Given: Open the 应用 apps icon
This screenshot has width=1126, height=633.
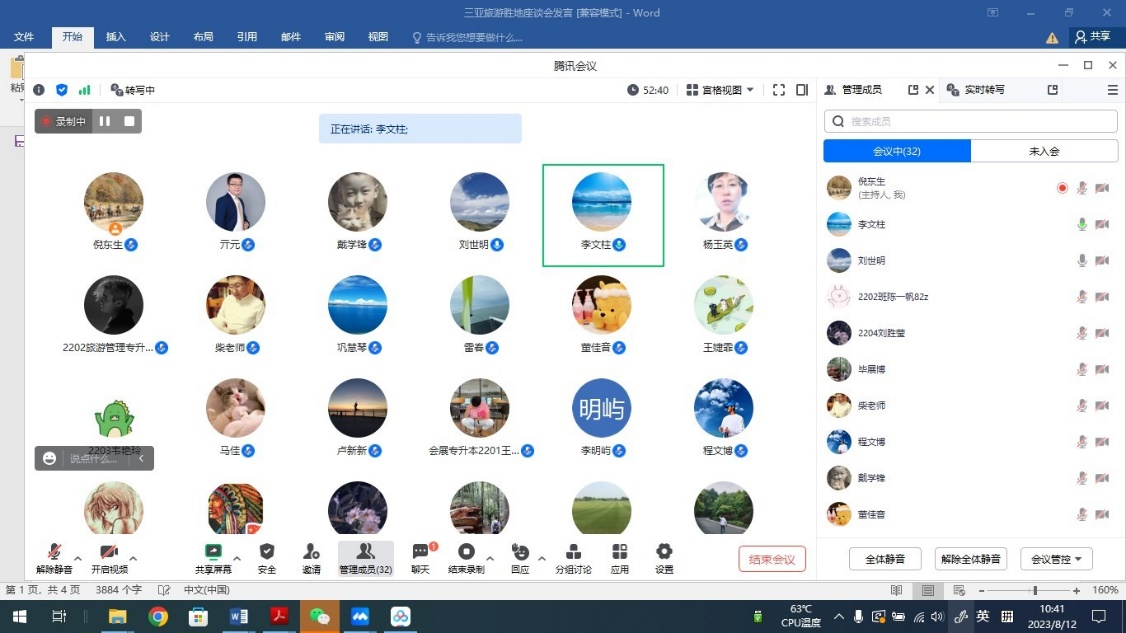Looking at the screenshot, I should [x=619, y=552].
